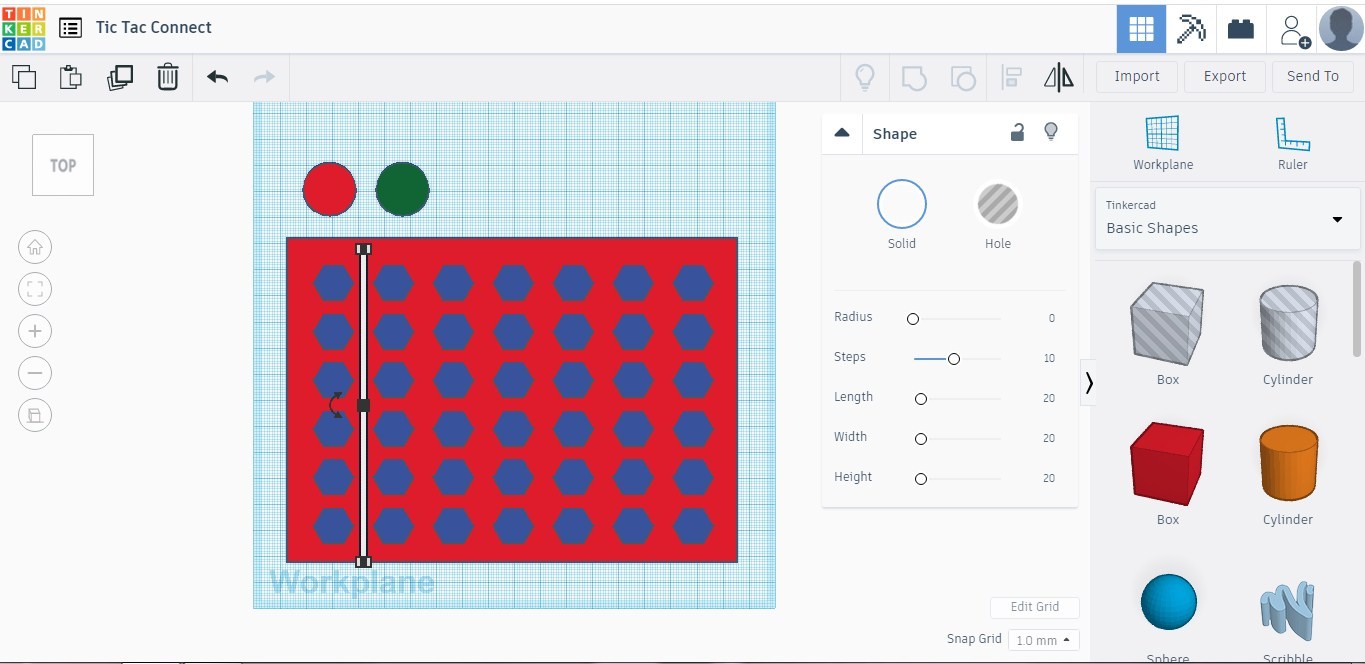Click the Ungroup shapes icon
Viewport: 1365px width, 664px height.
coord(962,77)
